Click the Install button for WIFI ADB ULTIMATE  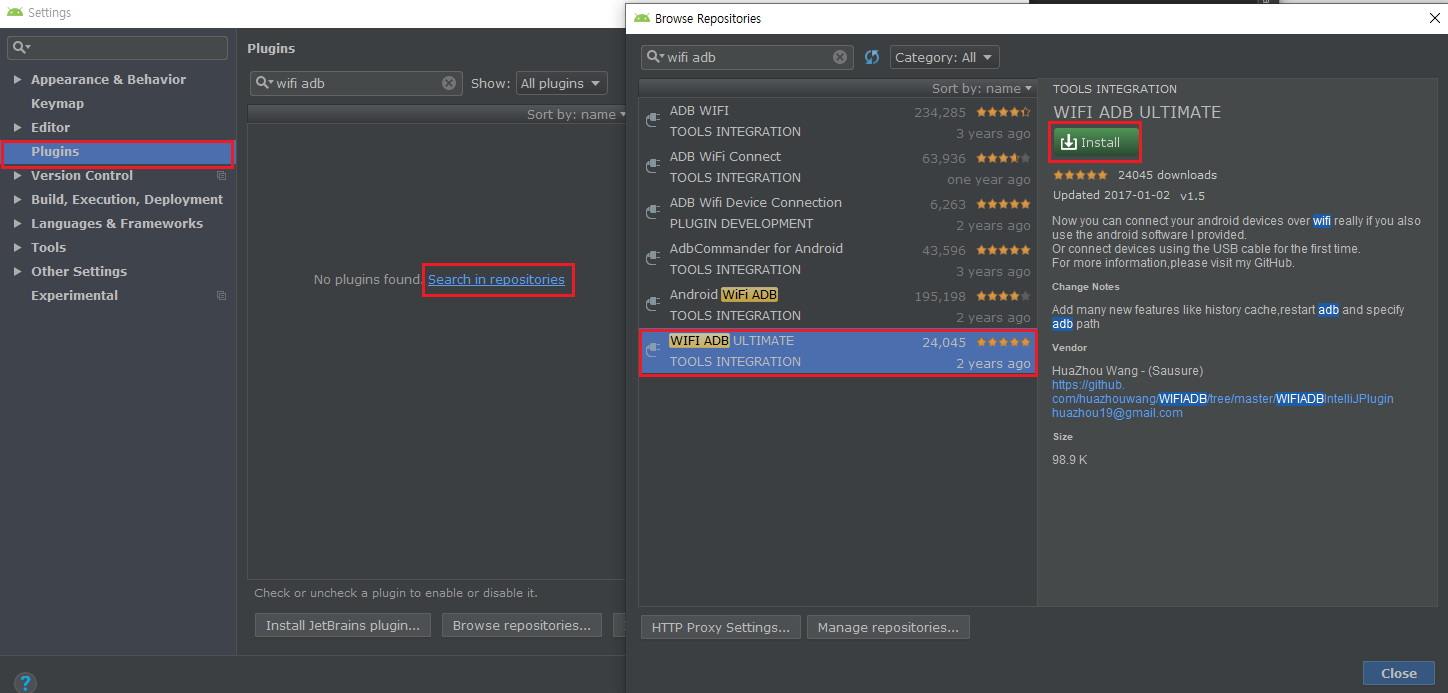[x=1096, y=142]
